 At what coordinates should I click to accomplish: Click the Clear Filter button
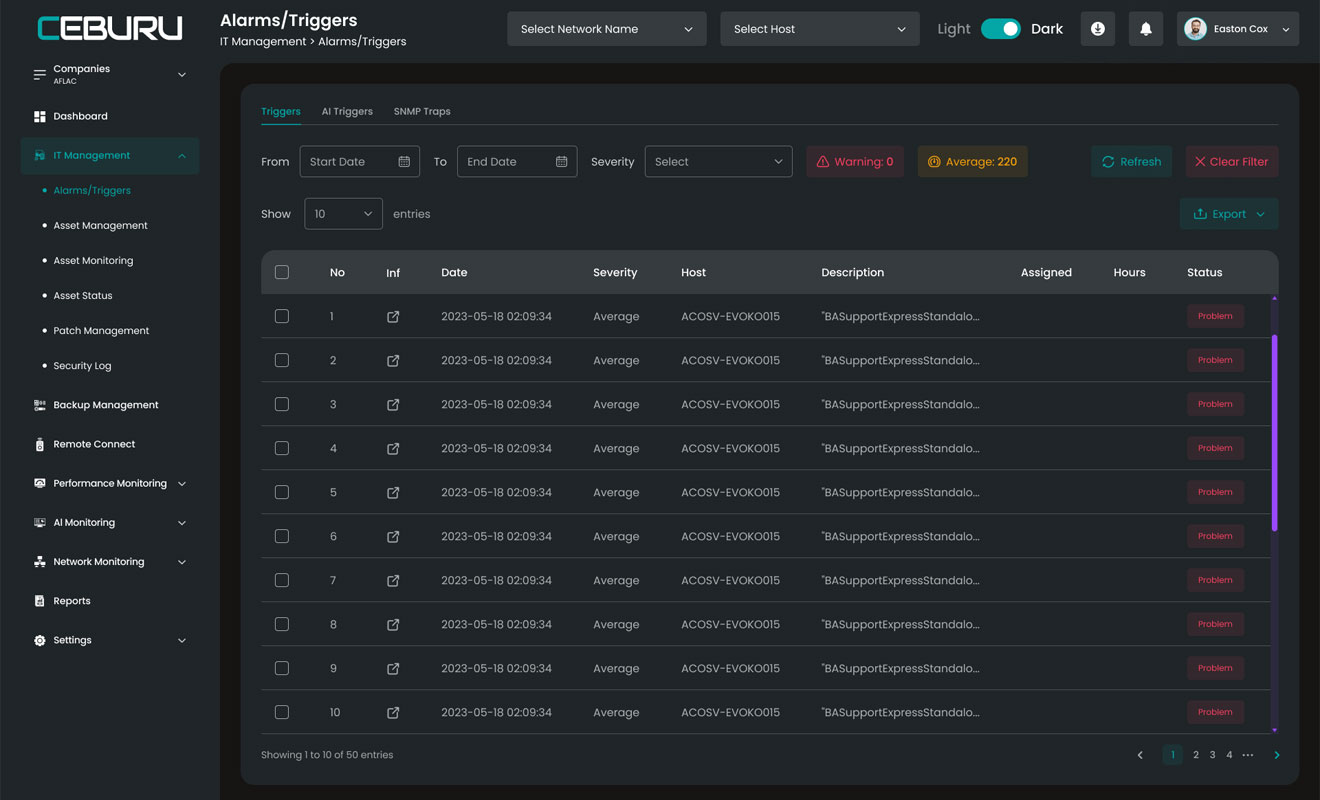pyautogui.click(x=1232, y=161)
